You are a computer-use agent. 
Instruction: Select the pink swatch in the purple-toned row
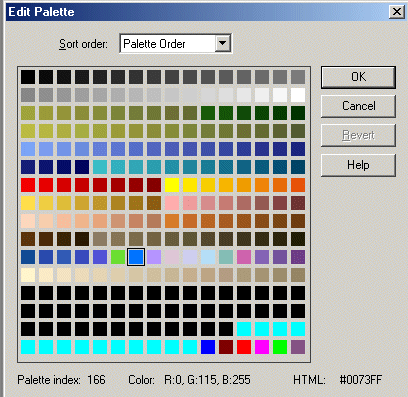click(x=244, y=257)
